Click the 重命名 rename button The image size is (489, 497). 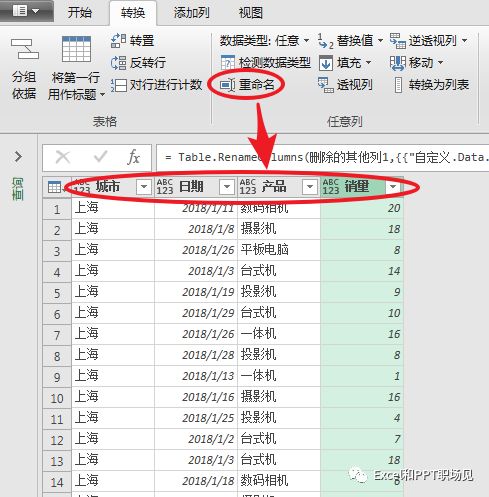click(x=247, y=85)
